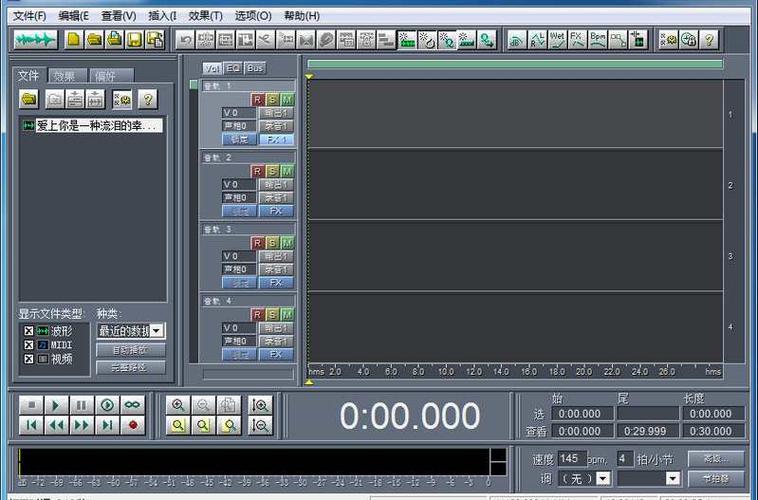This screenshot has height=500, width=758.
Task: Select the file 爱上你是一种流泪的幸...
Action: [92, 126]
